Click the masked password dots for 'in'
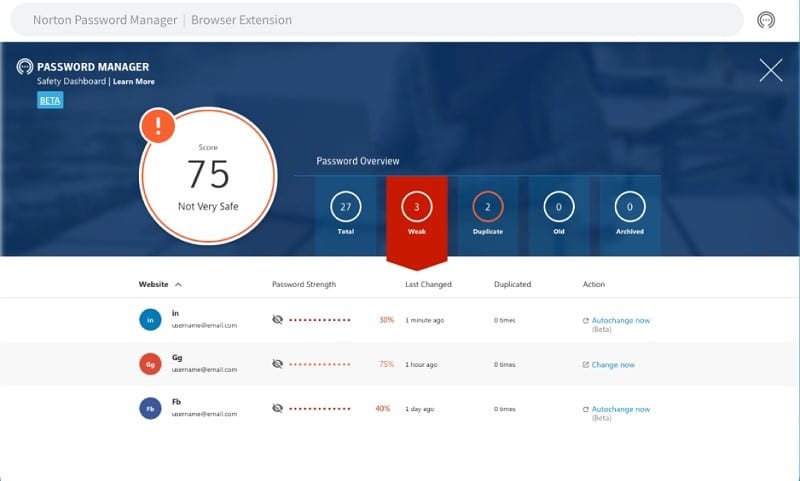Screen dimensions: 800x481 coord(320,320)
